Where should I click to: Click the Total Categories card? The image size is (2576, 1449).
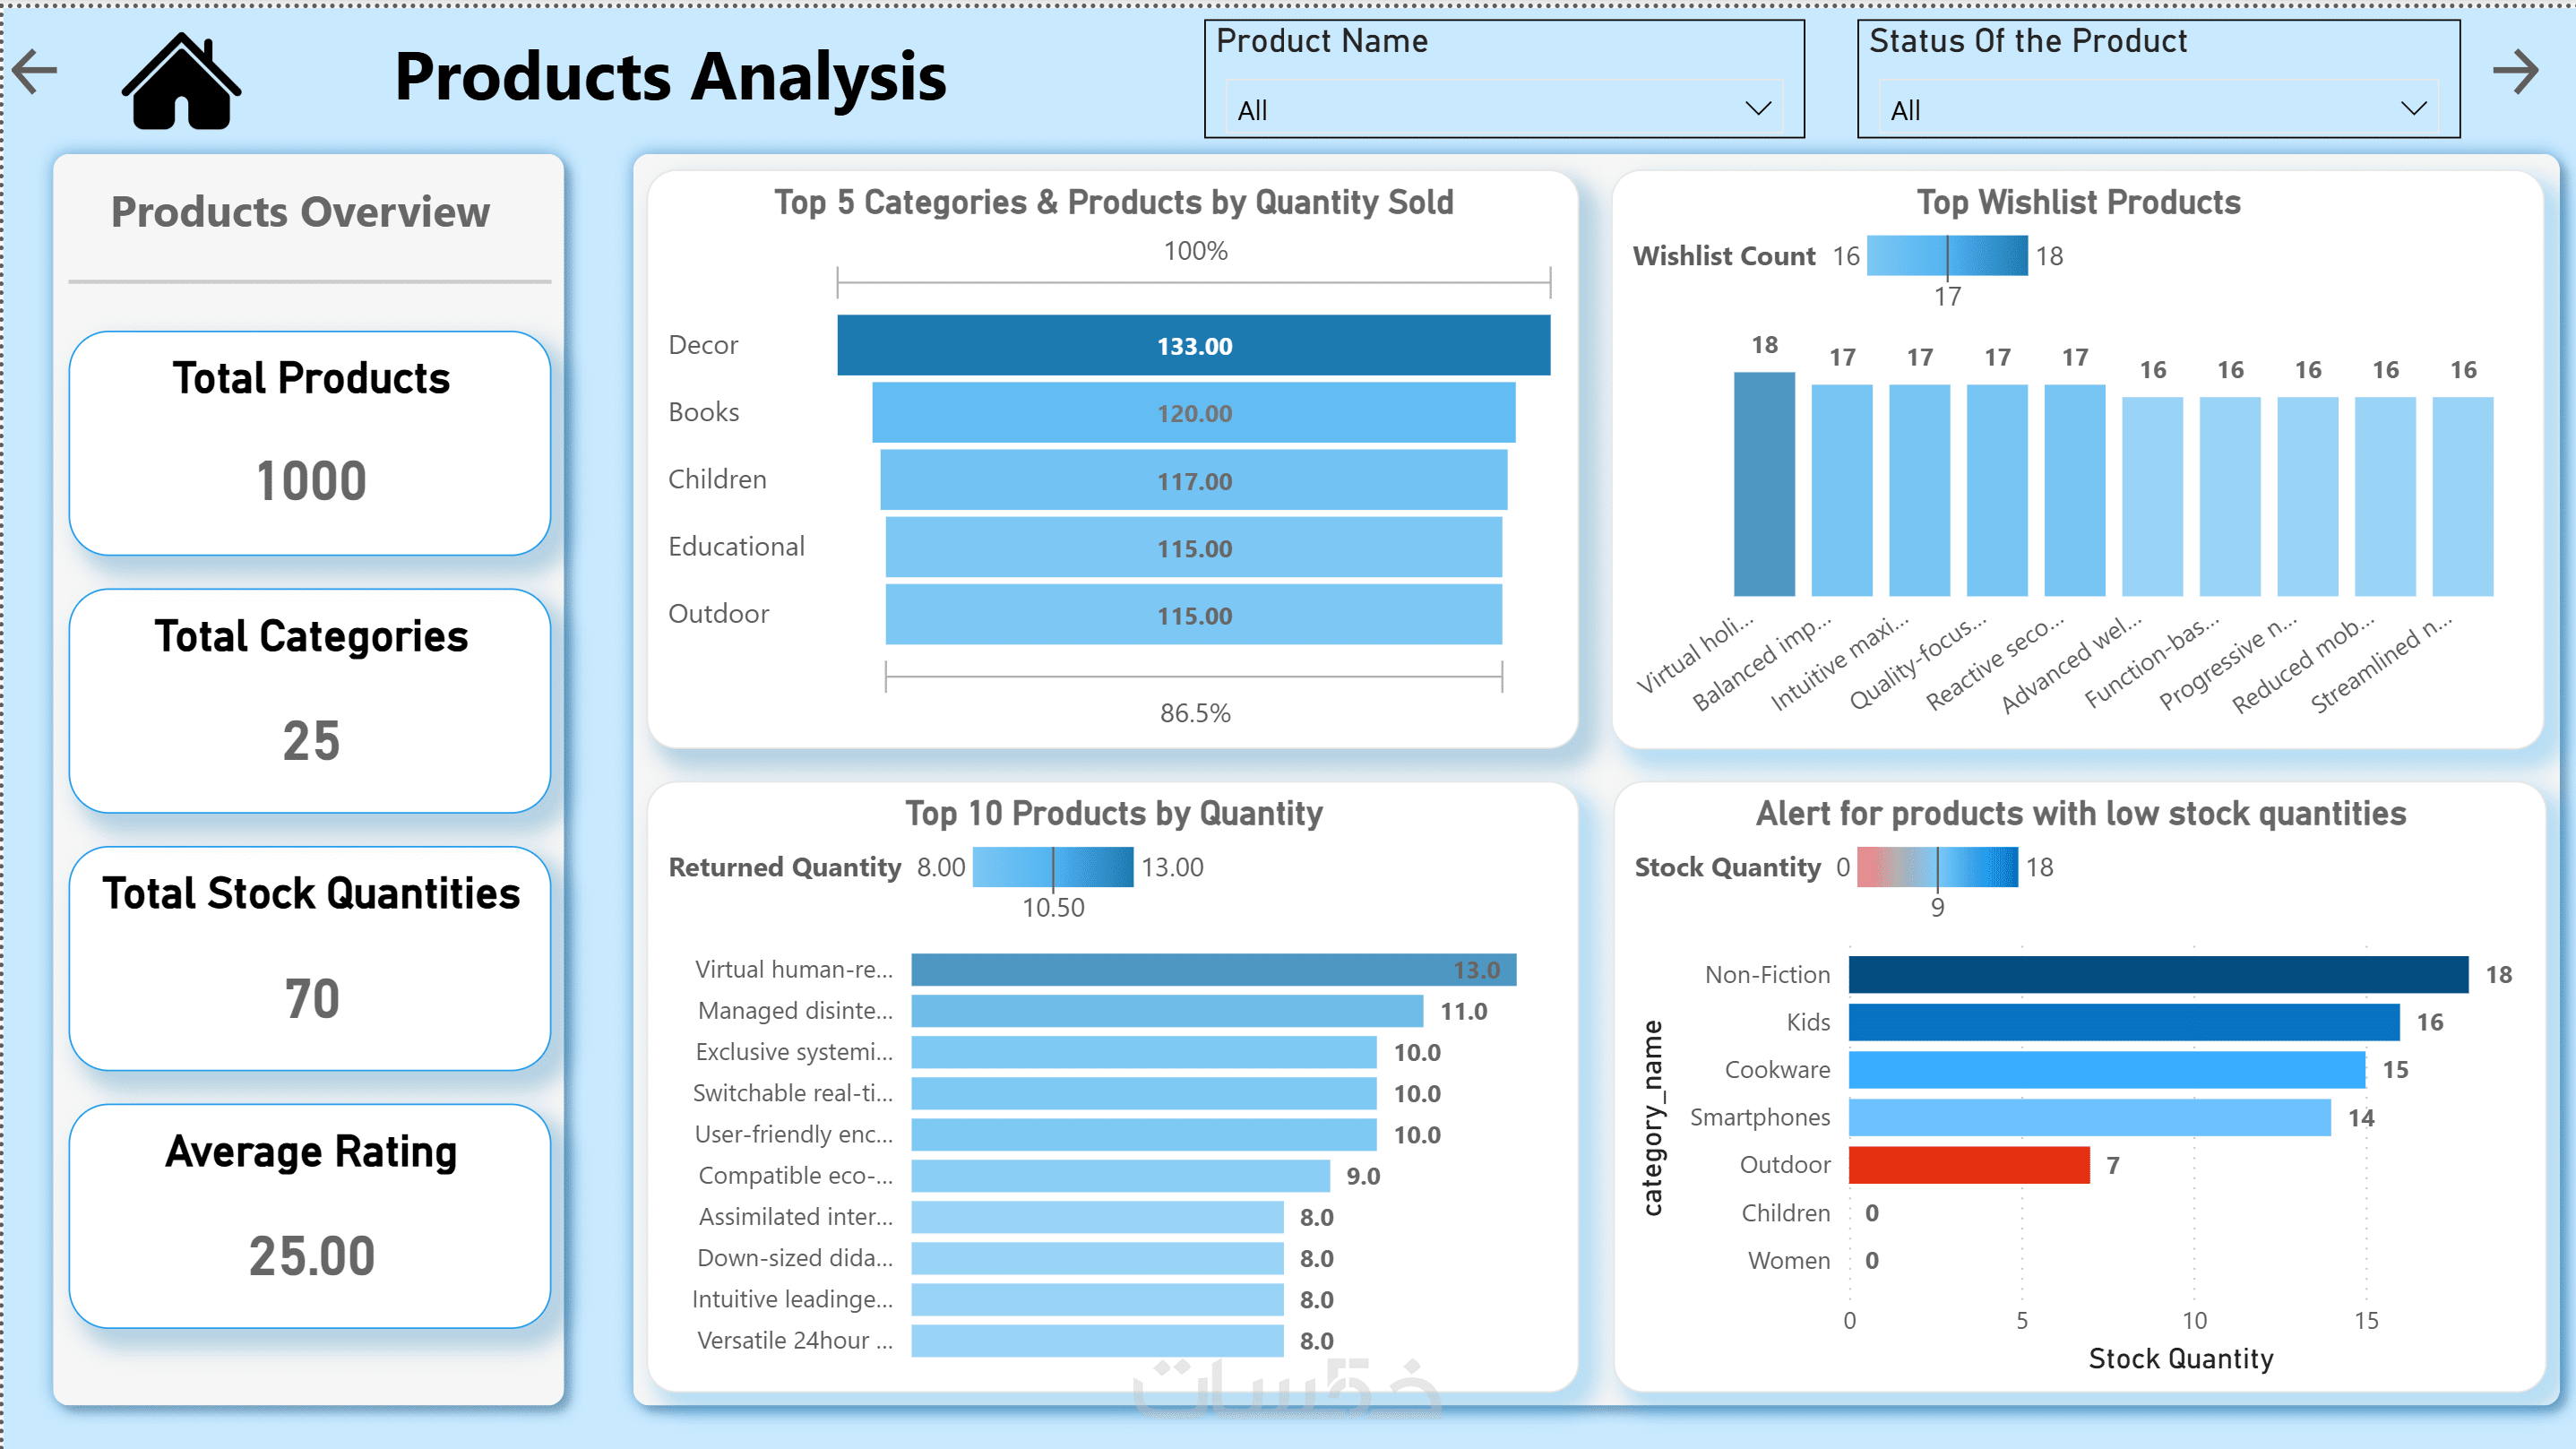click(310, 700)
